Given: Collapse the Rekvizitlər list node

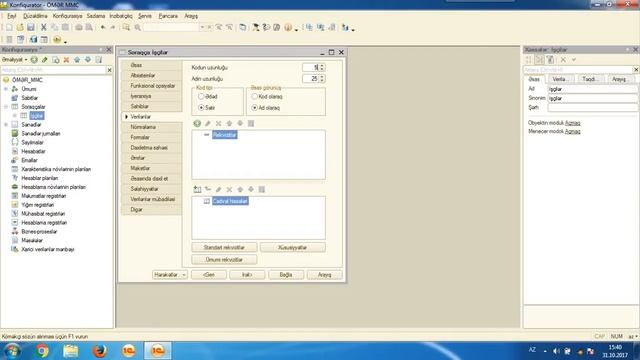Looking at the screenshot, I should pos(207,135).
